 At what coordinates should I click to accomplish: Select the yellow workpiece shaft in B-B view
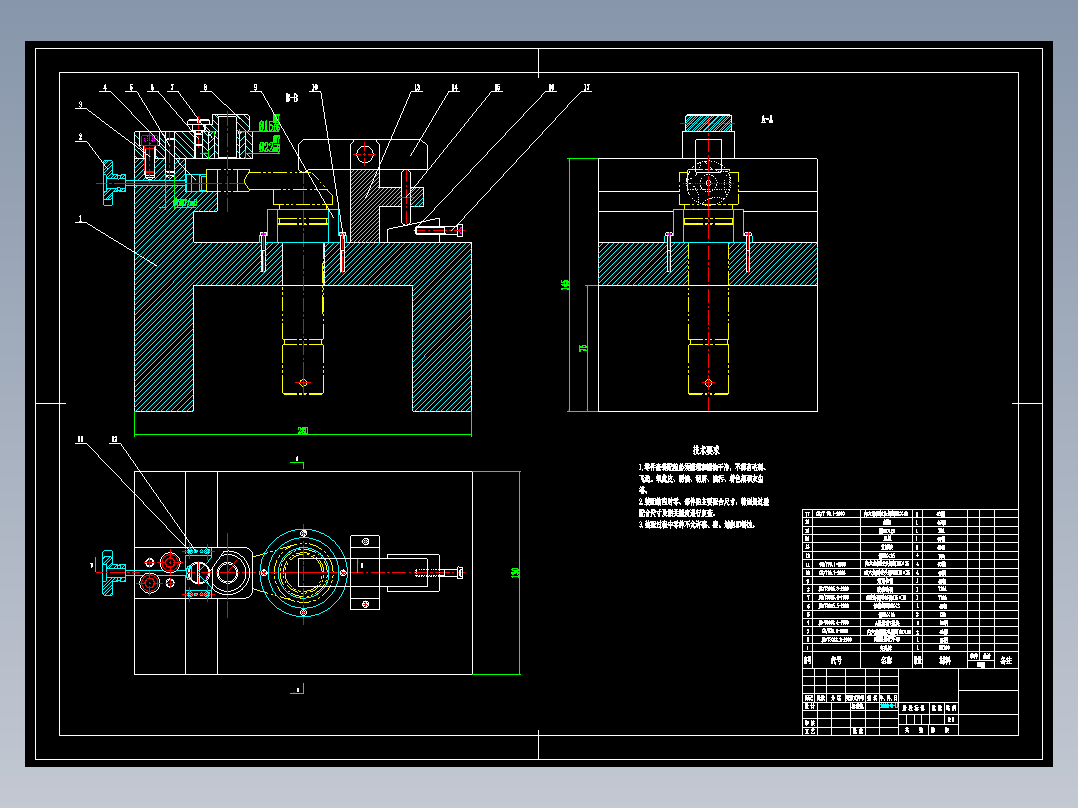click(303, 318)
